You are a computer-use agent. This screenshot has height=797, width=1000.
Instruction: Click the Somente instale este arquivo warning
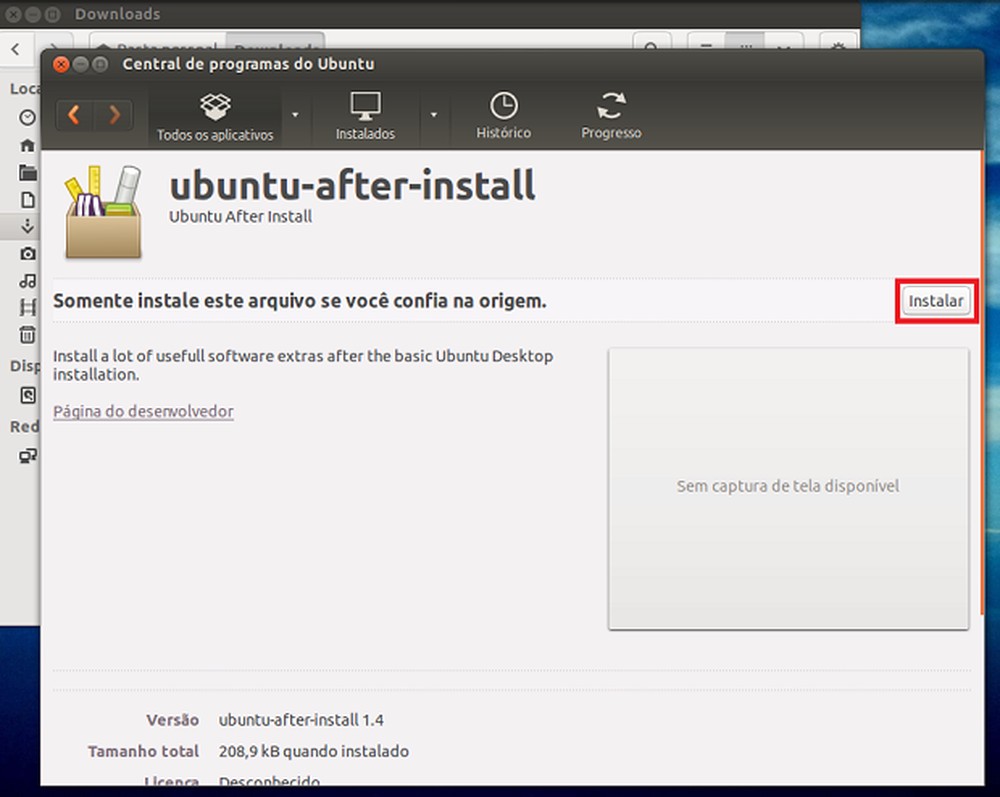click(x=300, y=301)
